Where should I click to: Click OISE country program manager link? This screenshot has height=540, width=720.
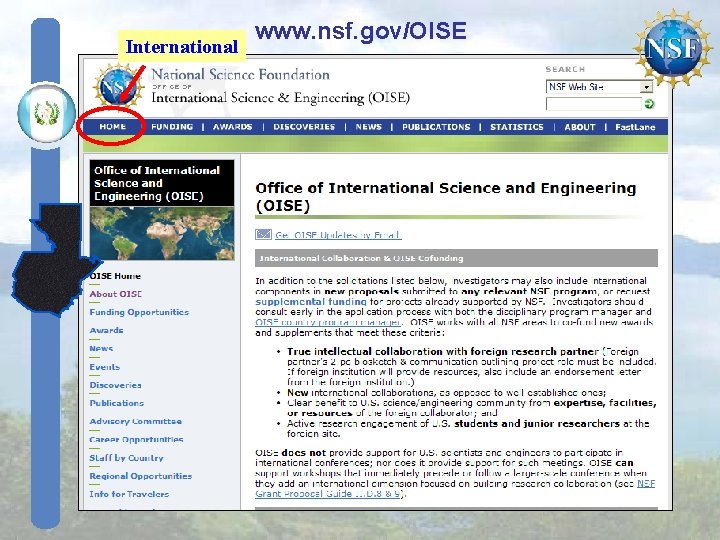click(x=328, y=322)
